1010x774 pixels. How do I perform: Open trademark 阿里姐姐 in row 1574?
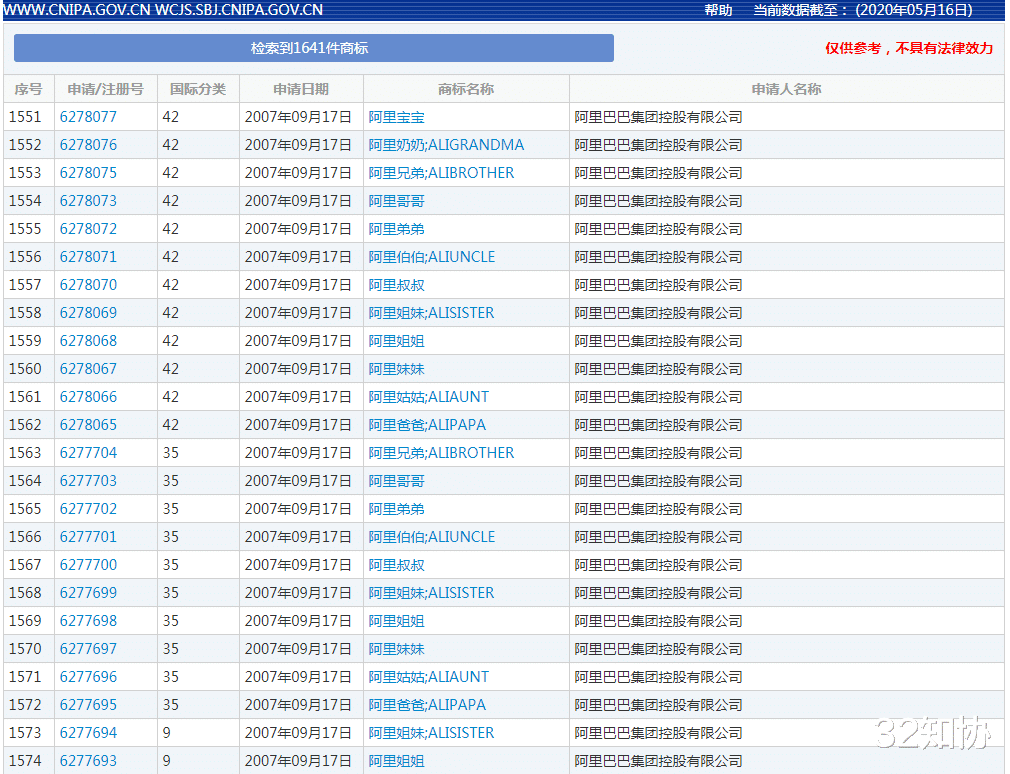coord(396,761)
